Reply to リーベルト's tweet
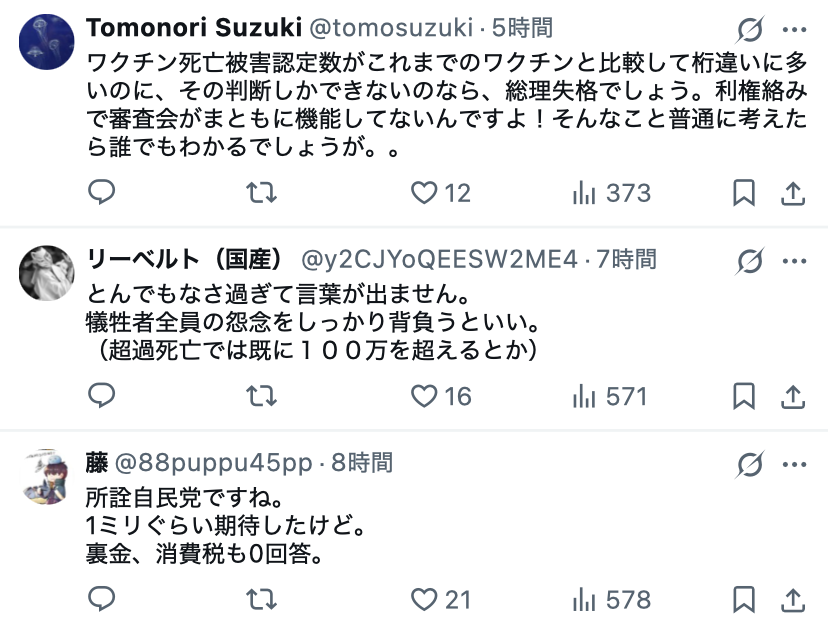Viewport: 828px width, 630px height. tap(102, 396)
